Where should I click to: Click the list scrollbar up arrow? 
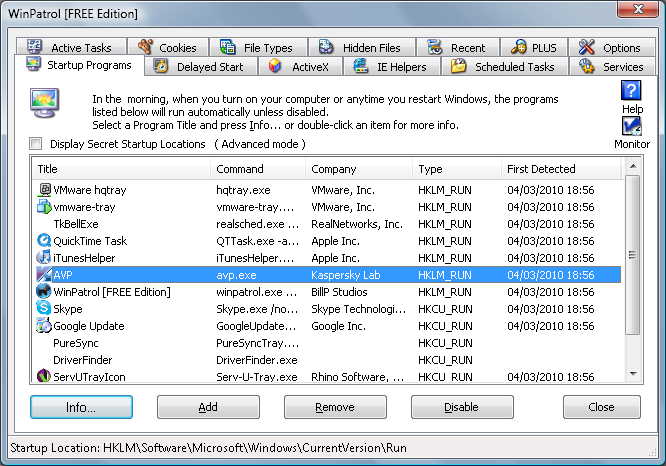pyautogui.click(x=633, y=166)
